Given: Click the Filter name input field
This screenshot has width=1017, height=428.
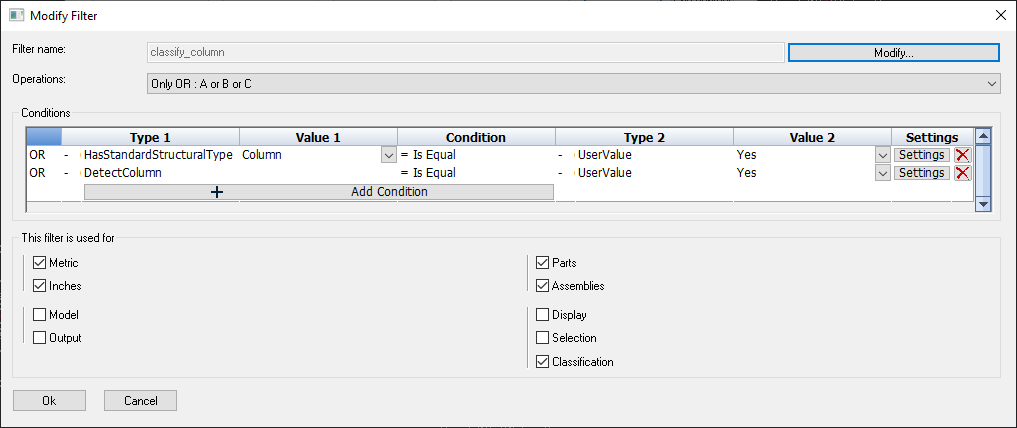Looking at the screenshot, I should pos(464,53).
